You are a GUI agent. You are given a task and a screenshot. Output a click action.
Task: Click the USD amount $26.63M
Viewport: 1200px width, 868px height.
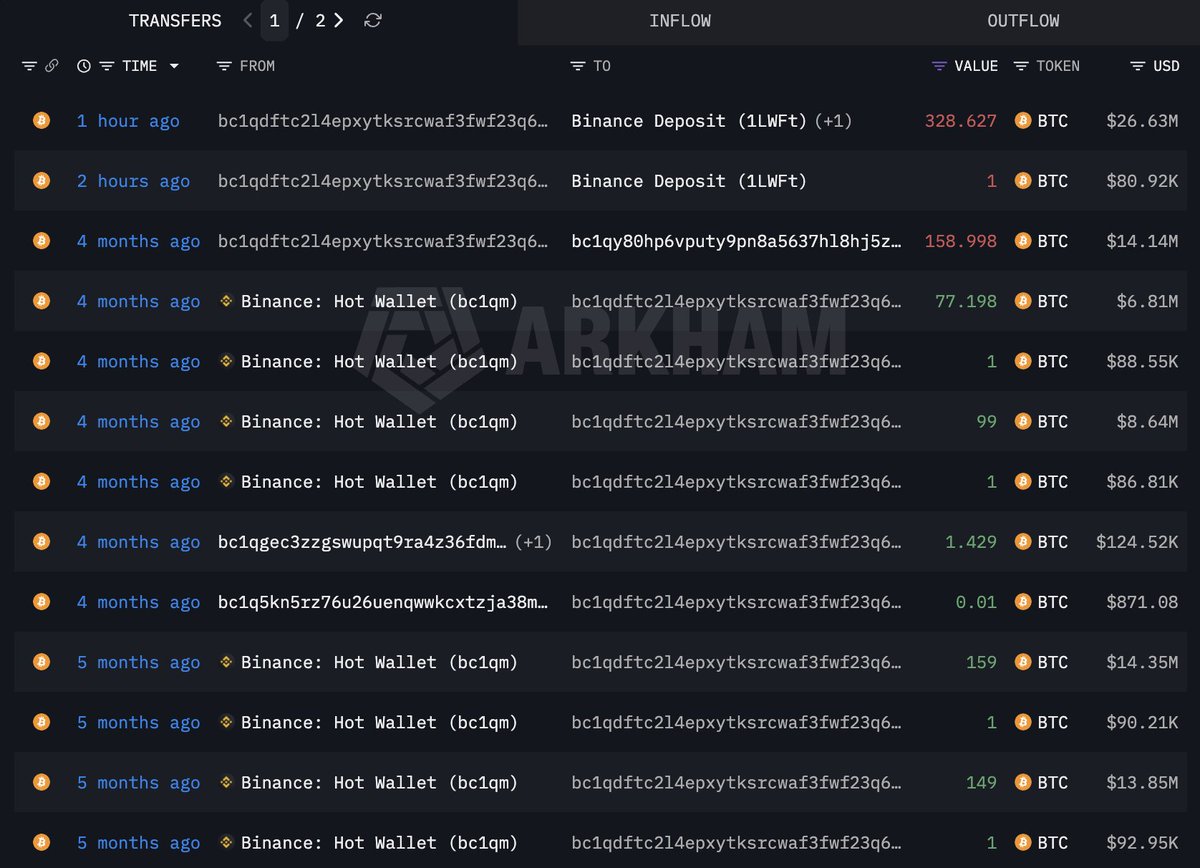(1142, 121)
